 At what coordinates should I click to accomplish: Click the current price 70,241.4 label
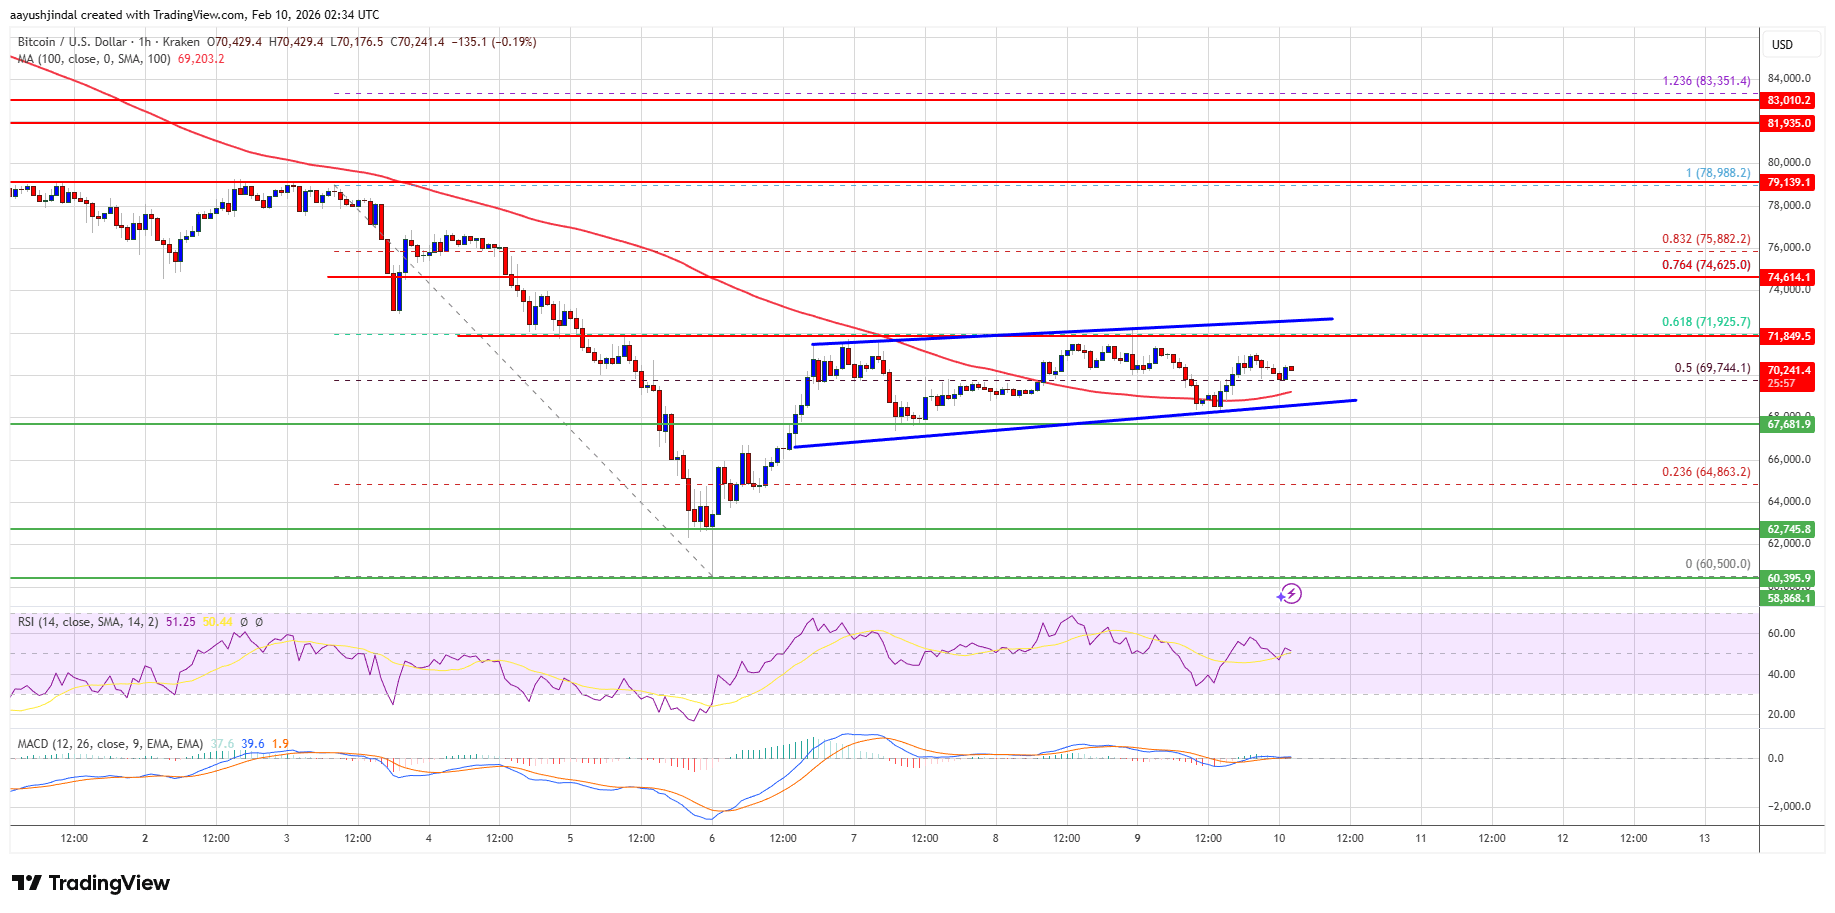point(1788,371)
